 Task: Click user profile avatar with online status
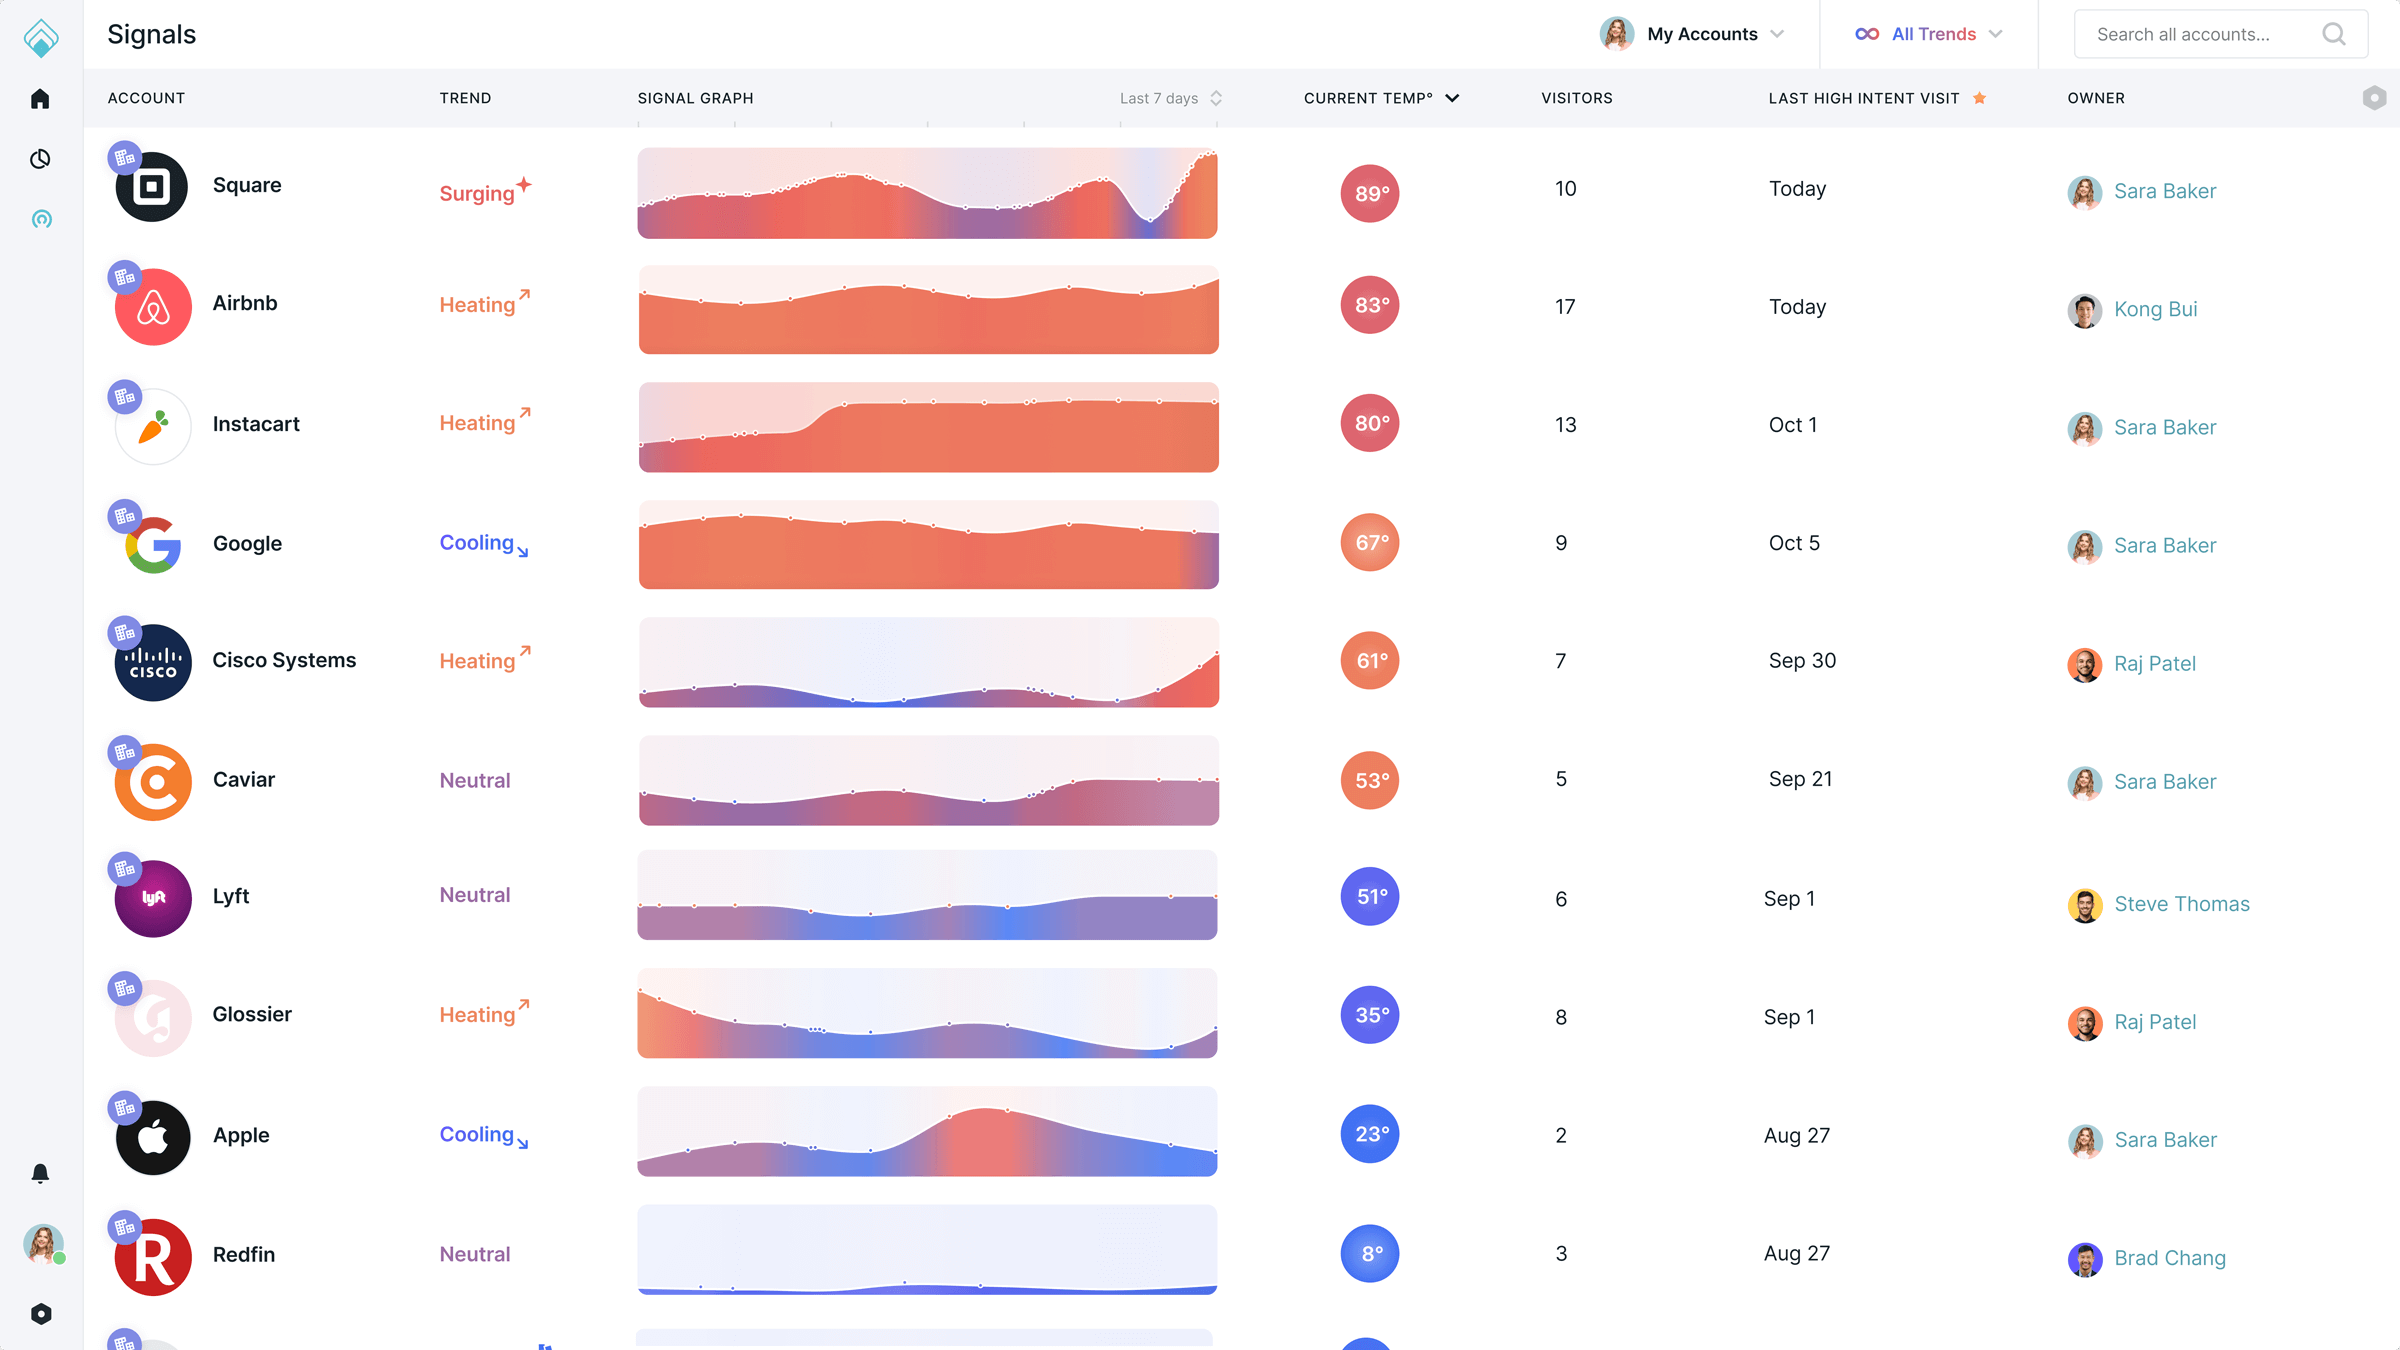pyautogui.click(x=43, y=1243)
